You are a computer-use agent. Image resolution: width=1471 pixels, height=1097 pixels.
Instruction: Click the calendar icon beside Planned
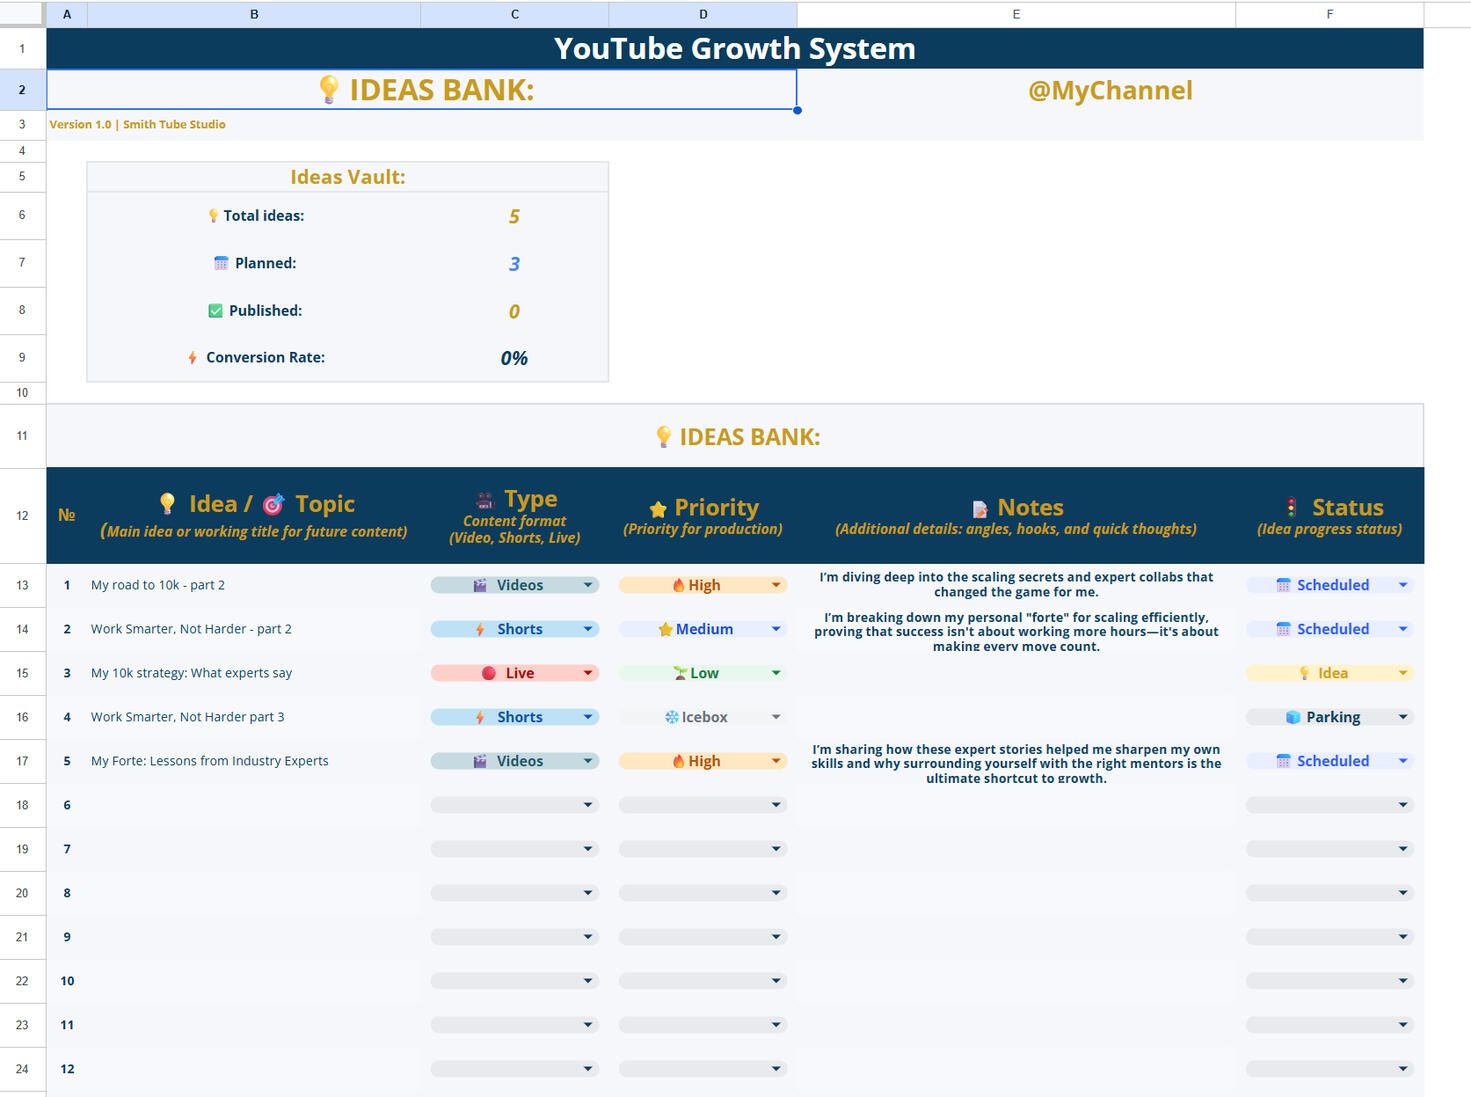[x=221, y=263]
